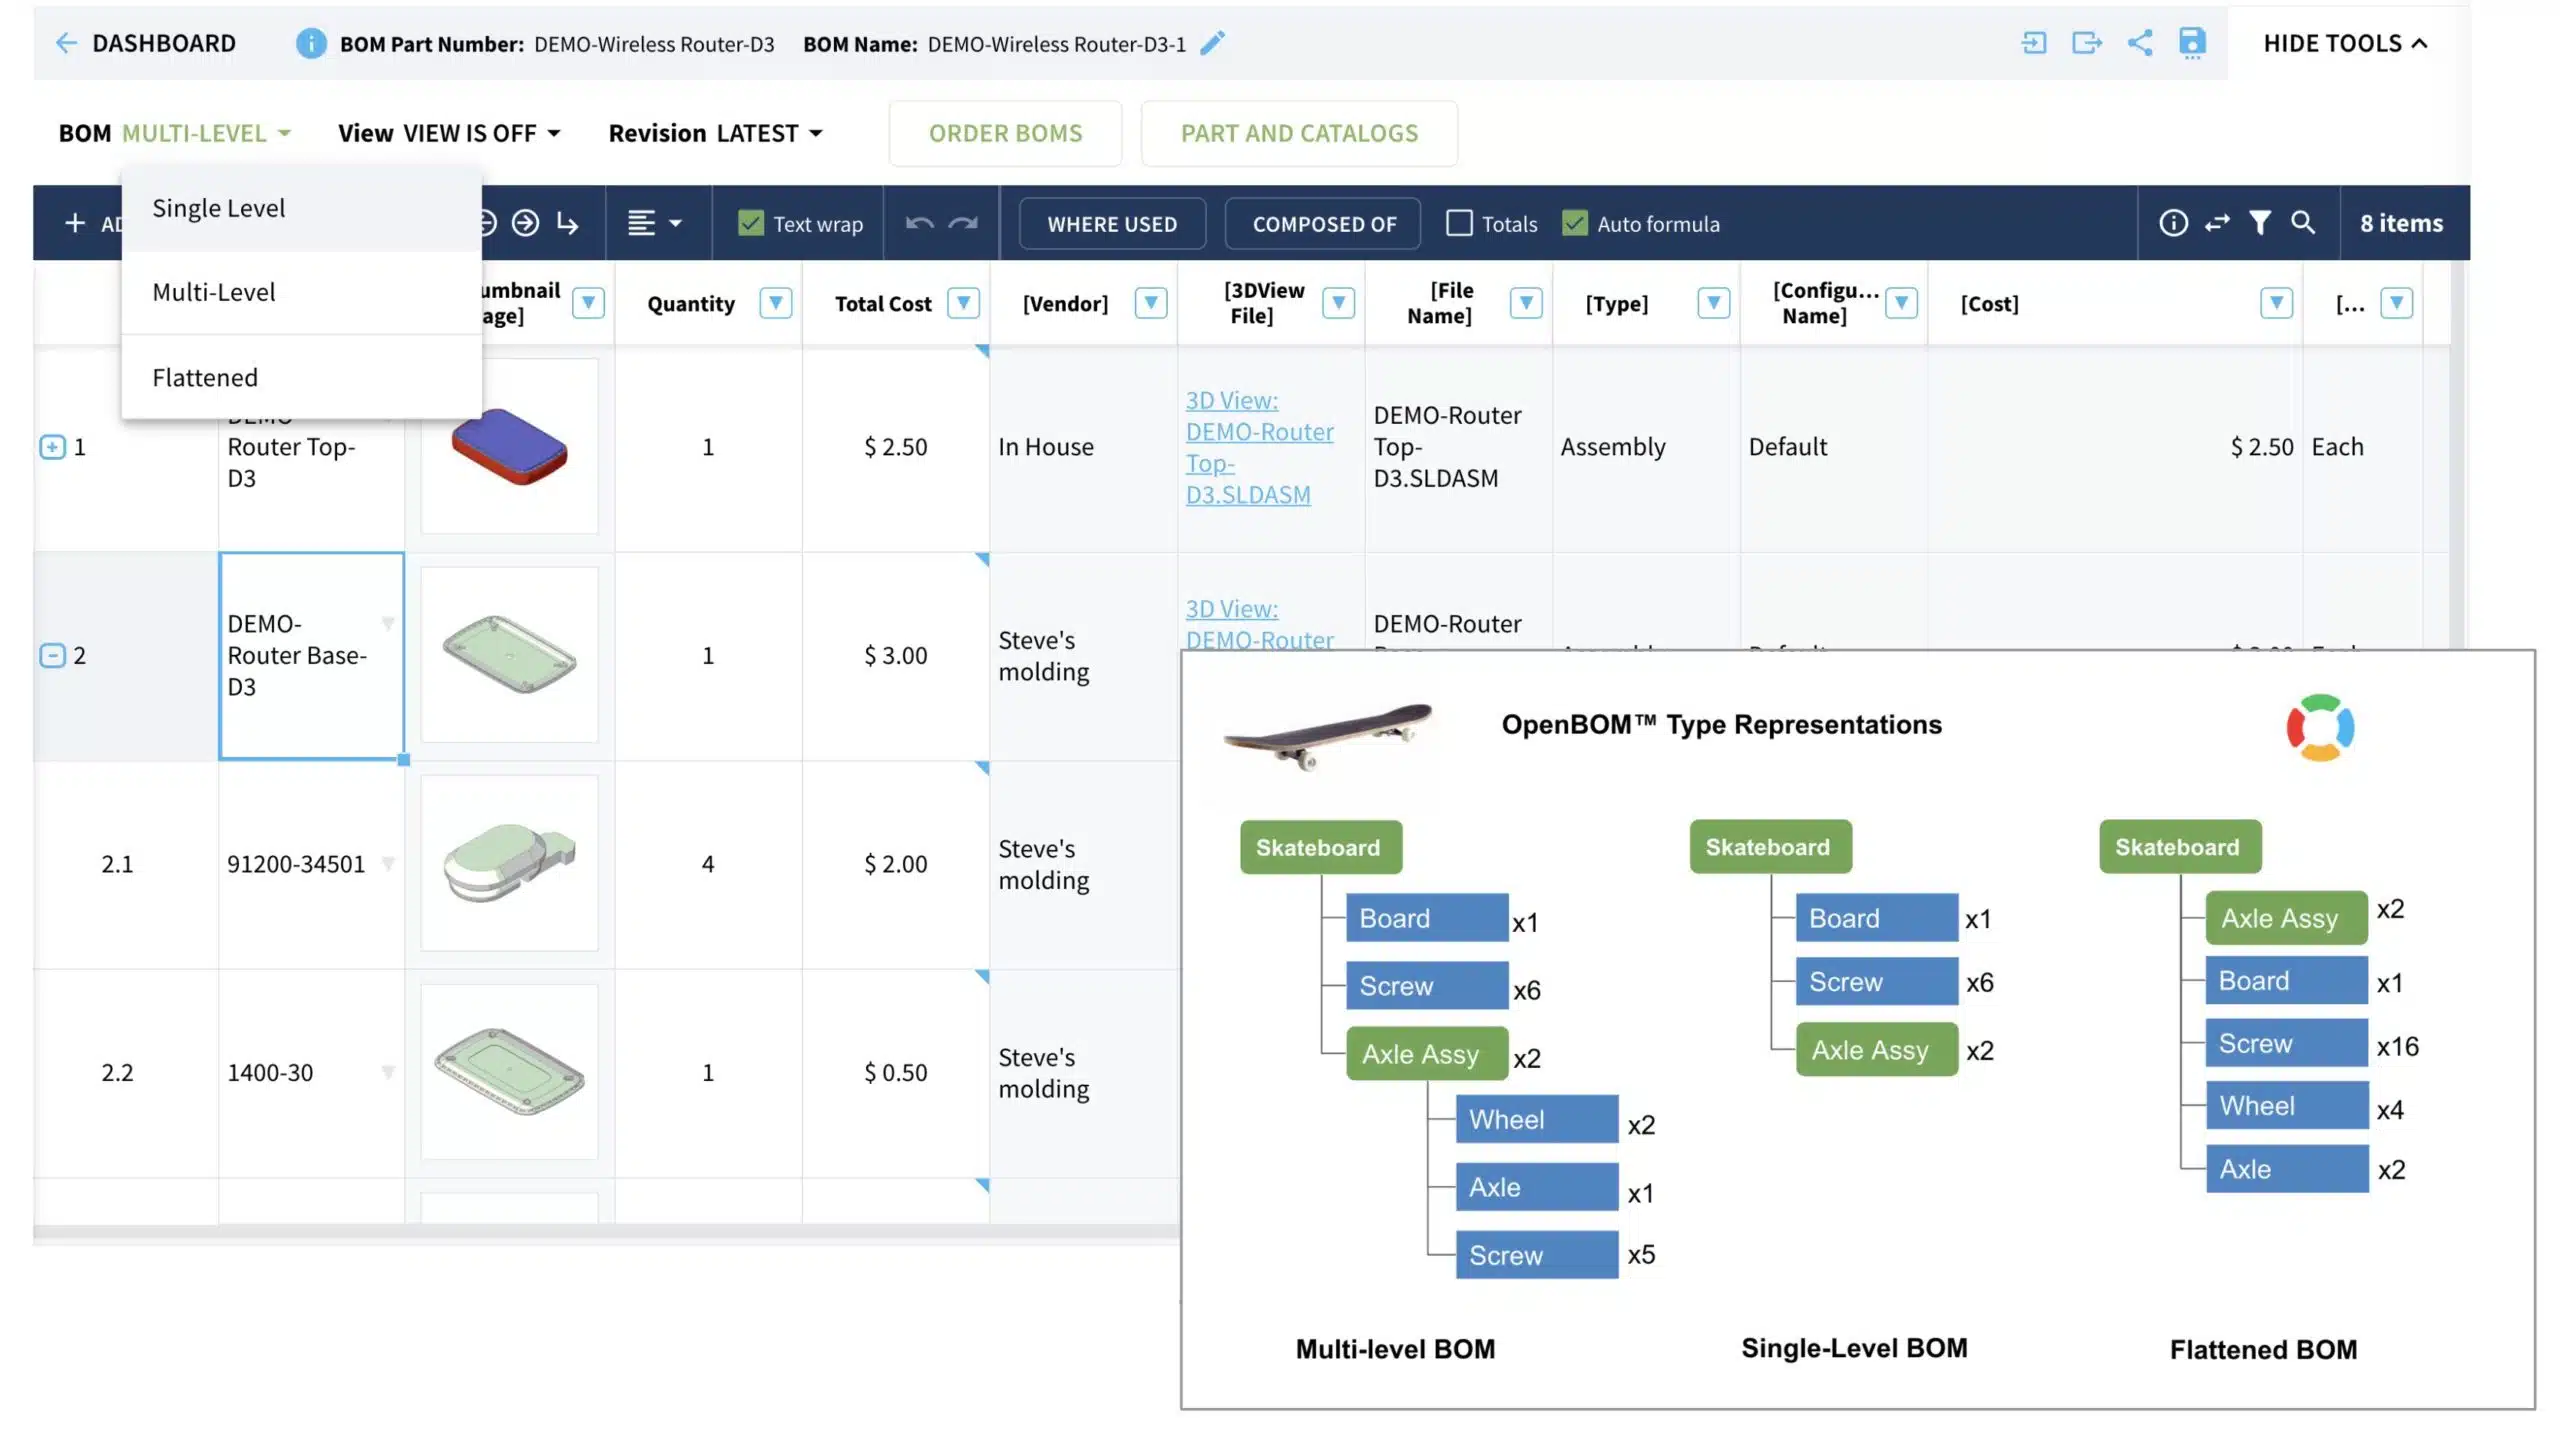Disable the Auto formula checkbox
Image resolution: width=2560 pixels, height=1431 pixels.
(x=1574, y=223)
